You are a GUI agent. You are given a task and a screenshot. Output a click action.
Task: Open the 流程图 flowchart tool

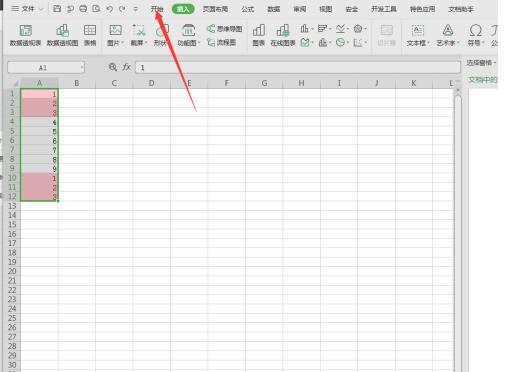[x=221, y=42]
